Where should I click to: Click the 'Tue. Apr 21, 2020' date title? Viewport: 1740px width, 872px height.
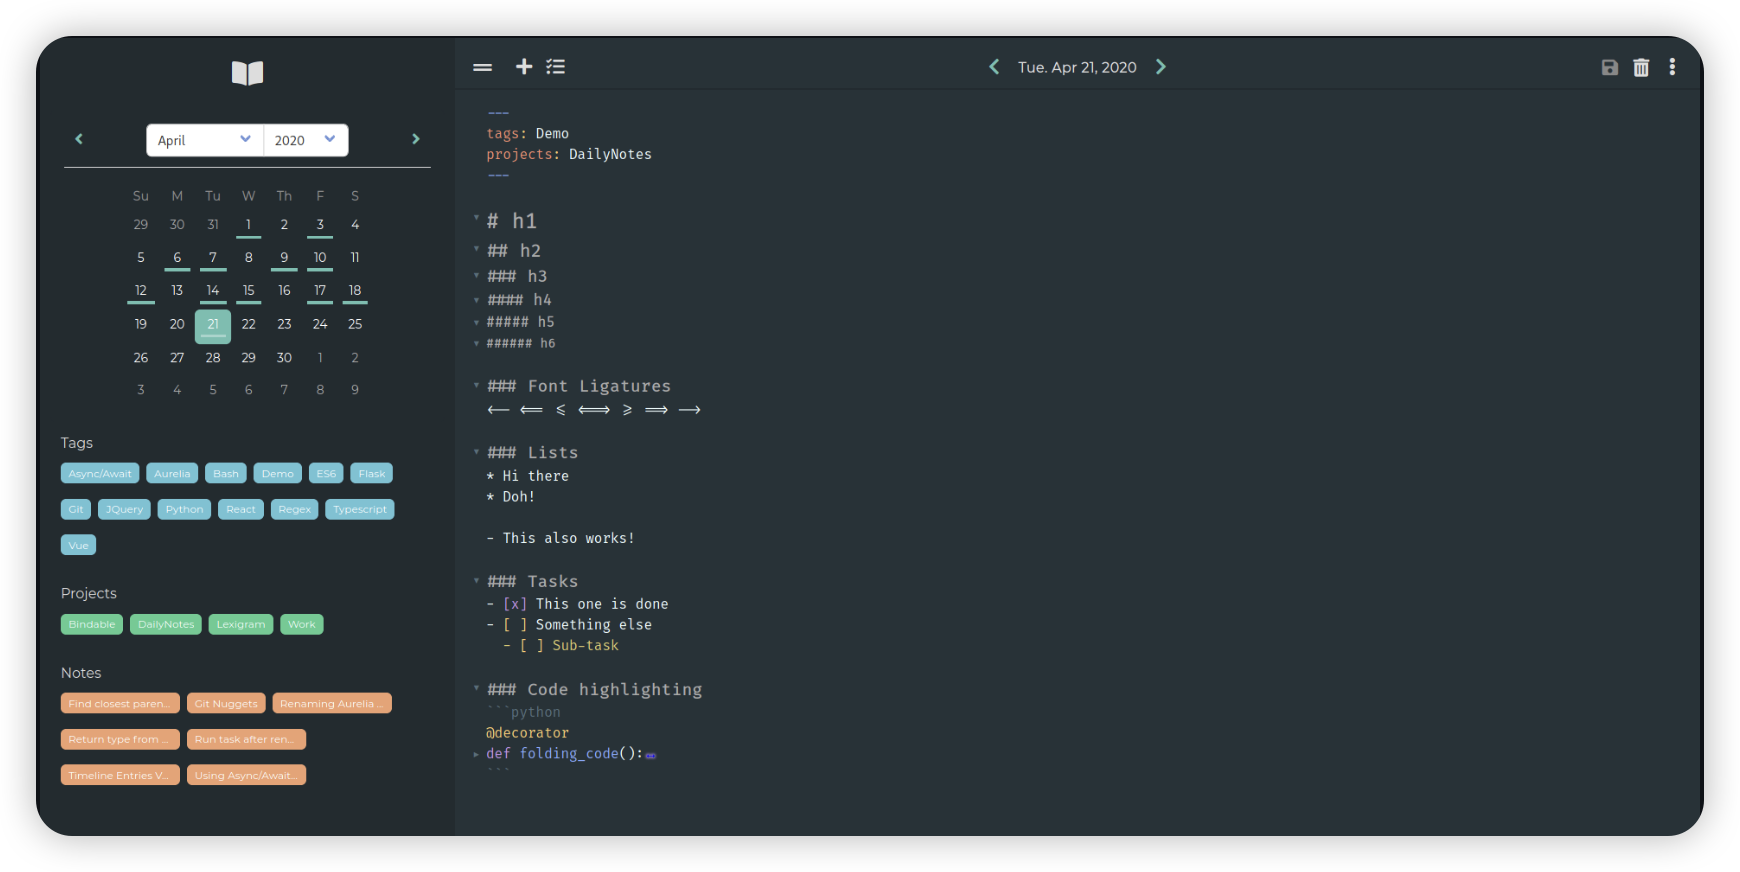click(1077, 67)
